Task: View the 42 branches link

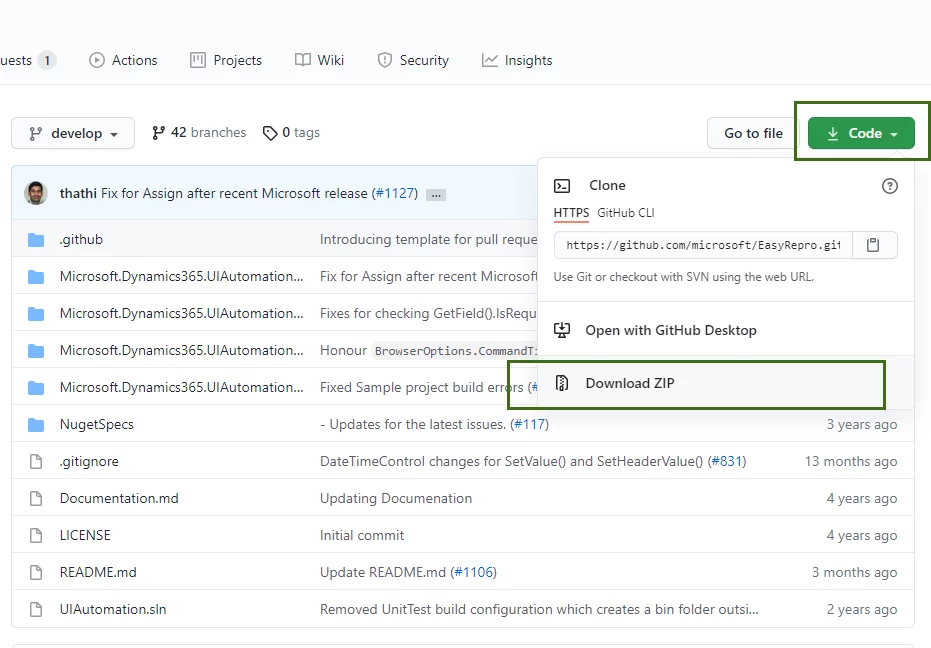Action: click(199, 132)
